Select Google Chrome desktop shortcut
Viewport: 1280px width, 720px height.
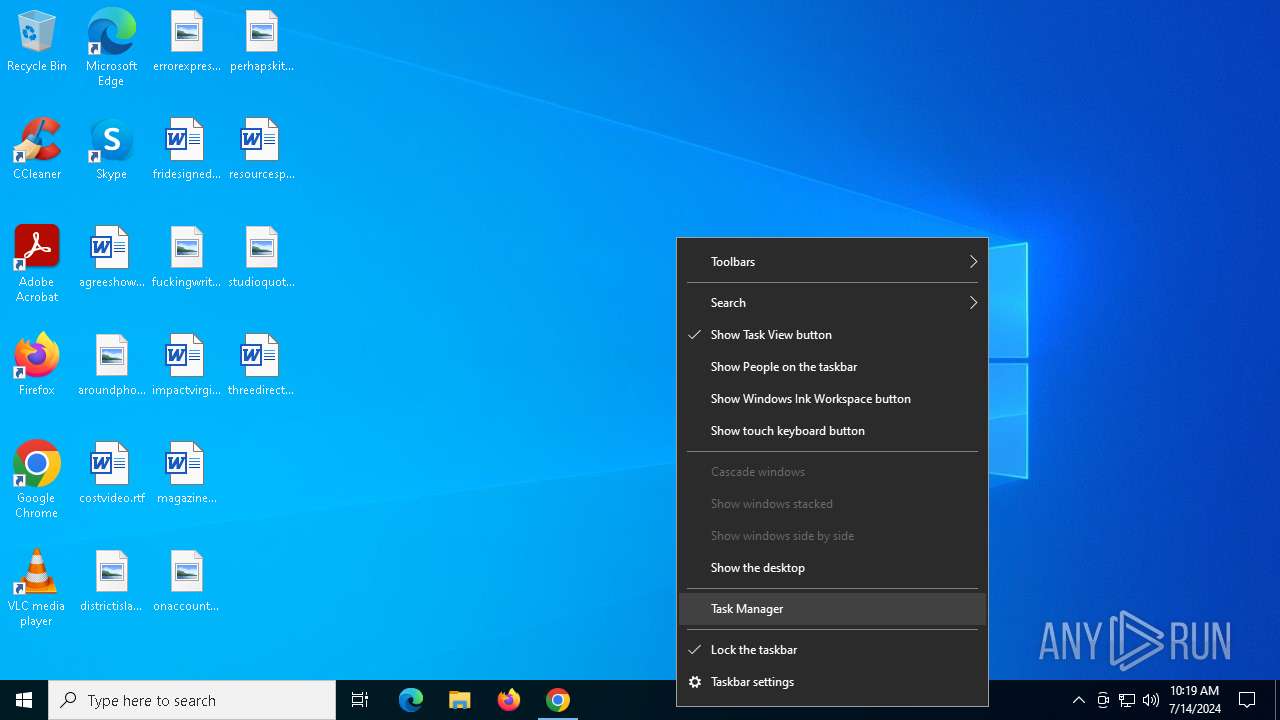tap(37, 480)
